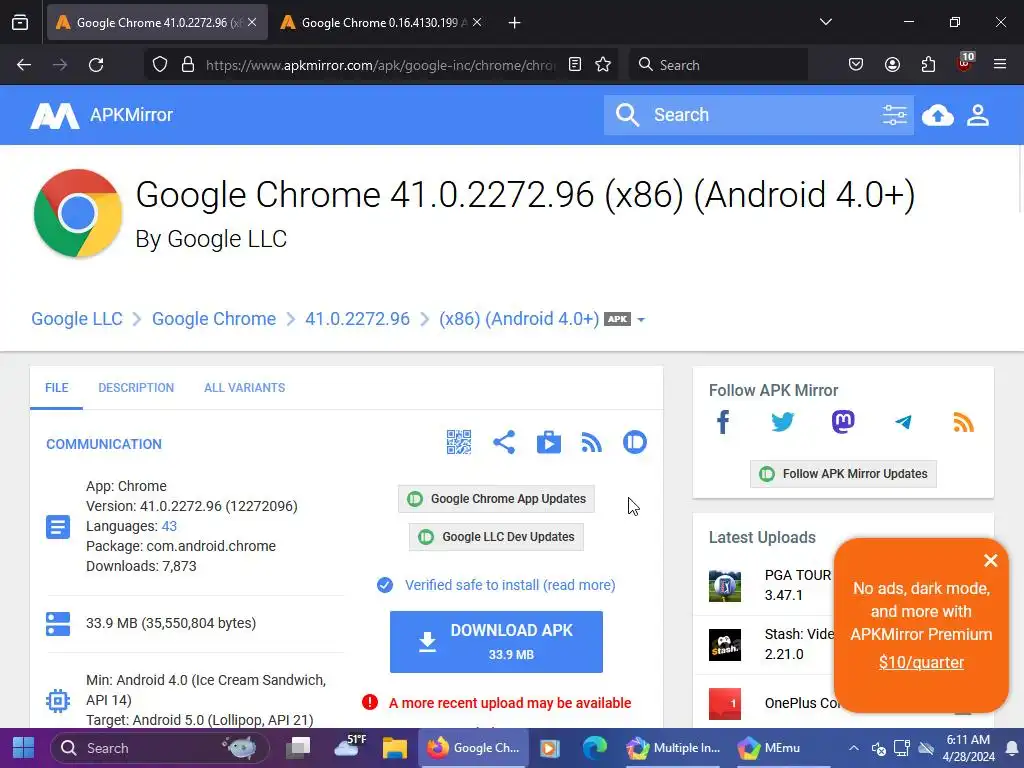Open the Firefox account icon
This screenshot has height=768, width=1024.
point(892,65)
